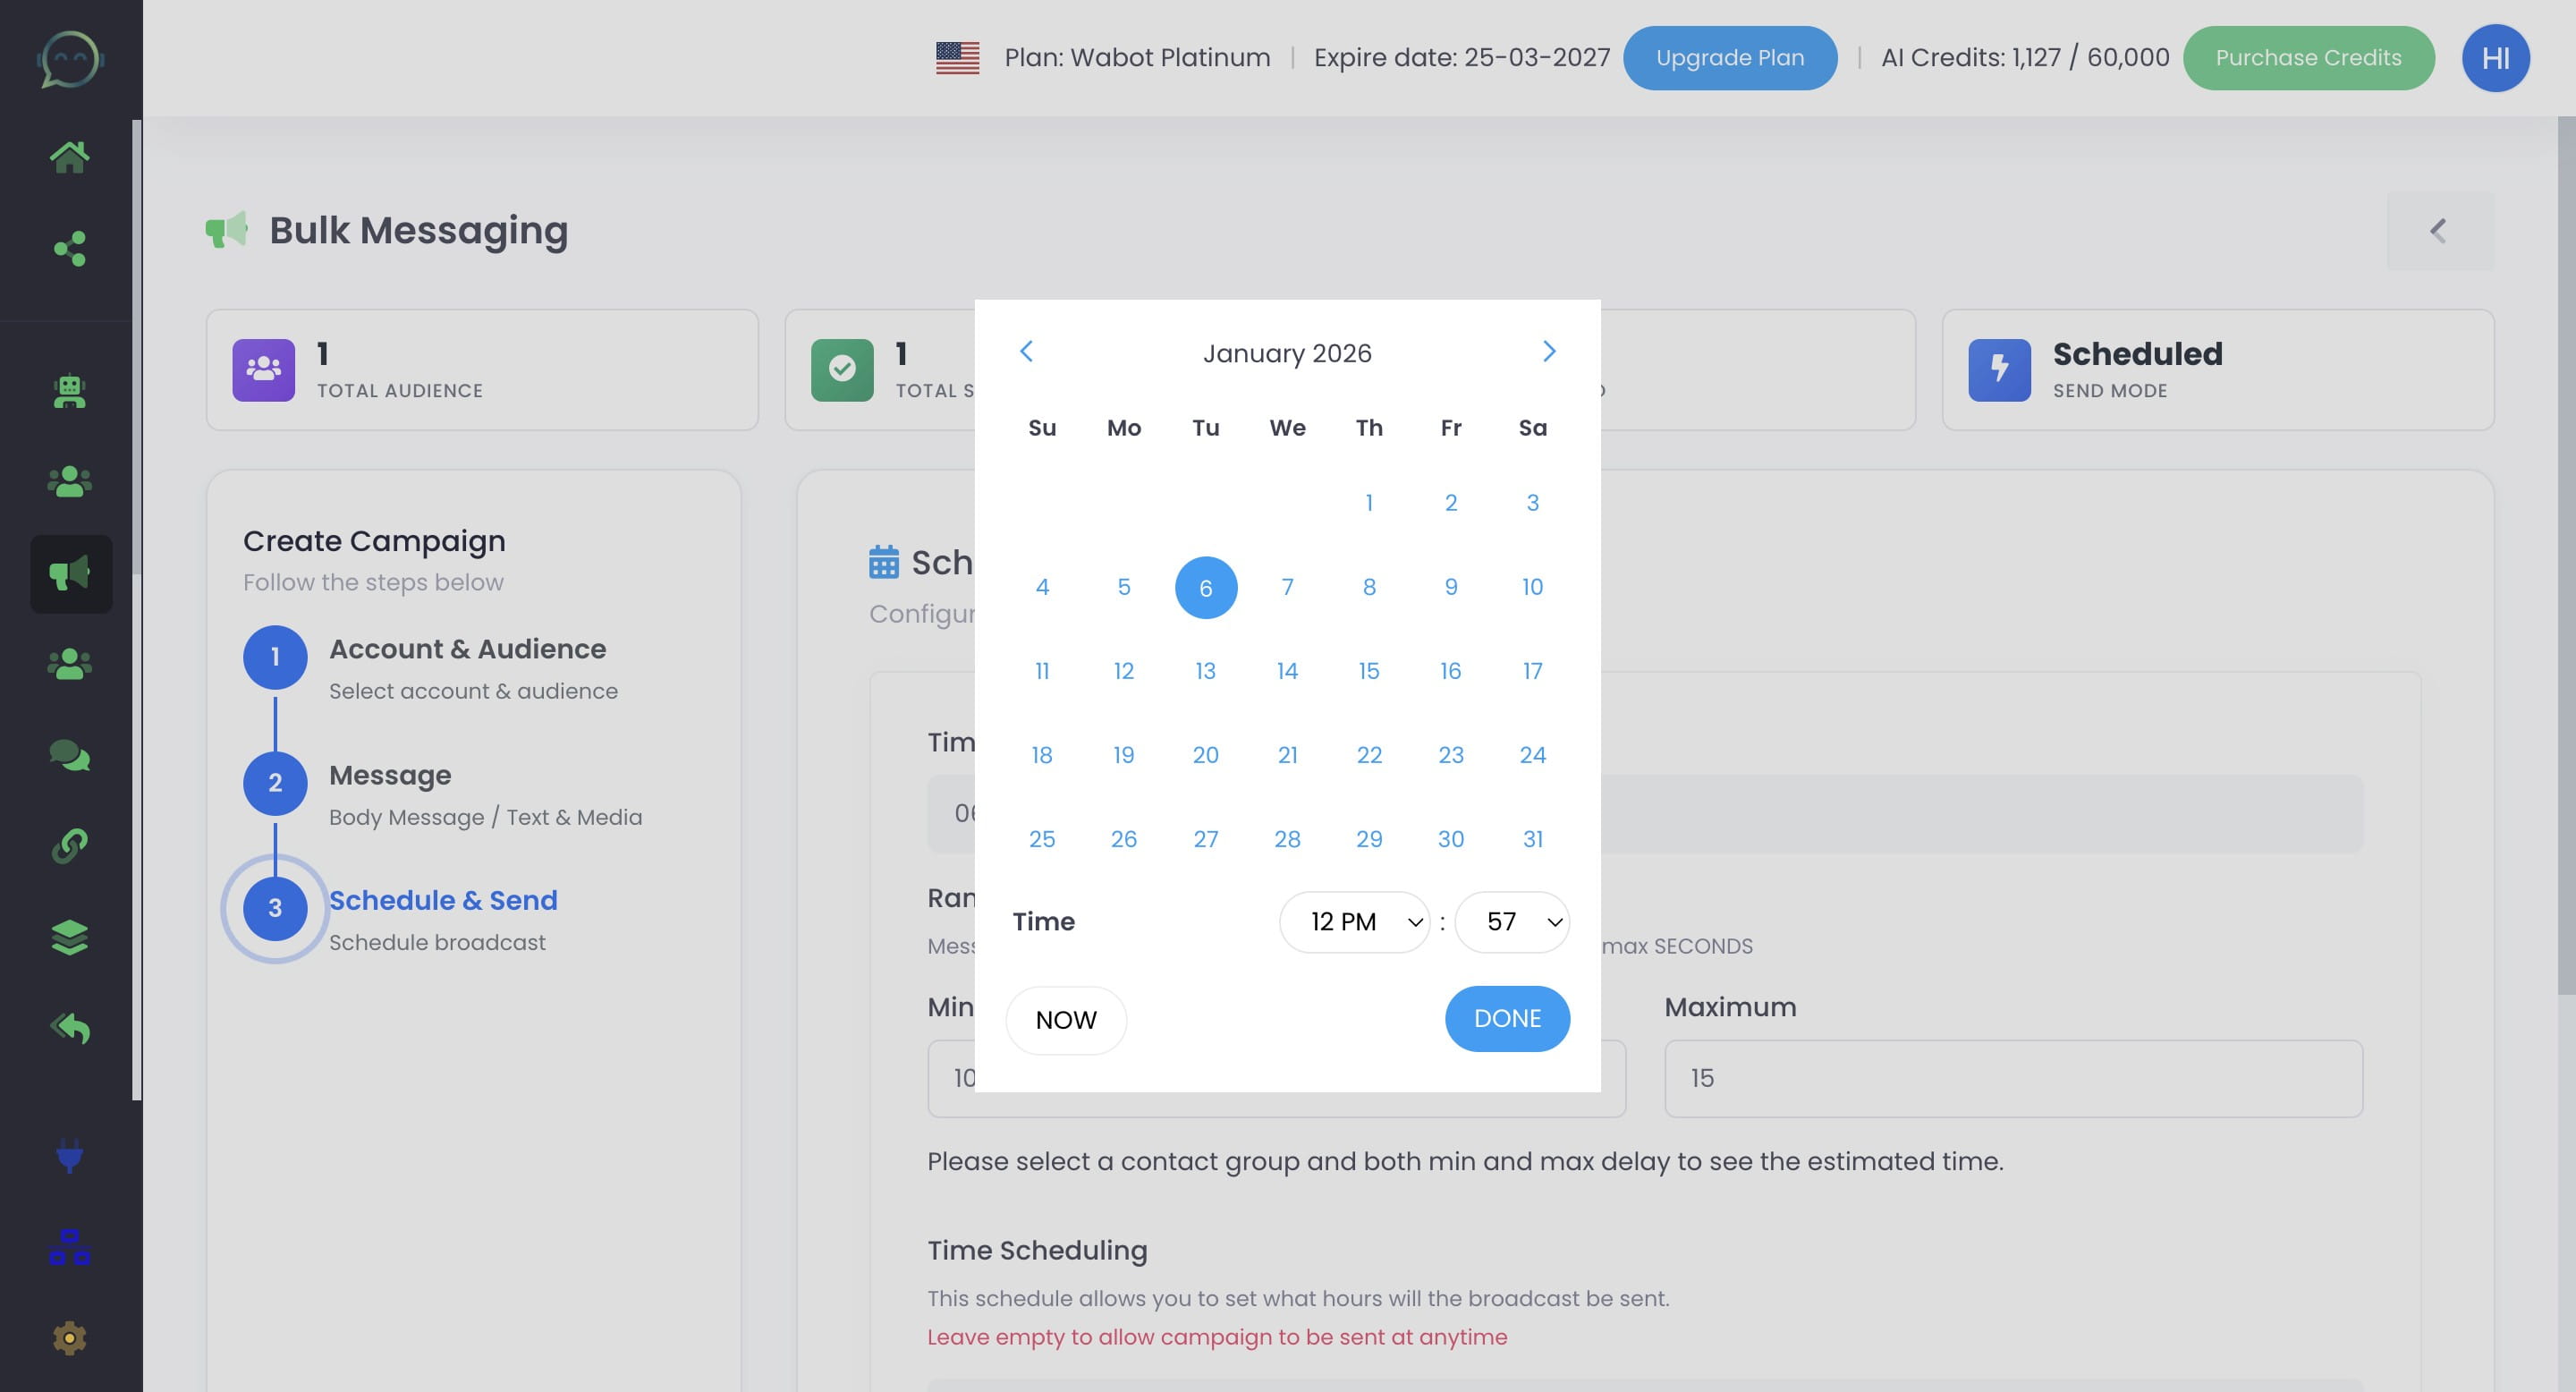2576x1392 pixels.
Task: Collapse panel using the back chevron button
Action: (2439, 231)
